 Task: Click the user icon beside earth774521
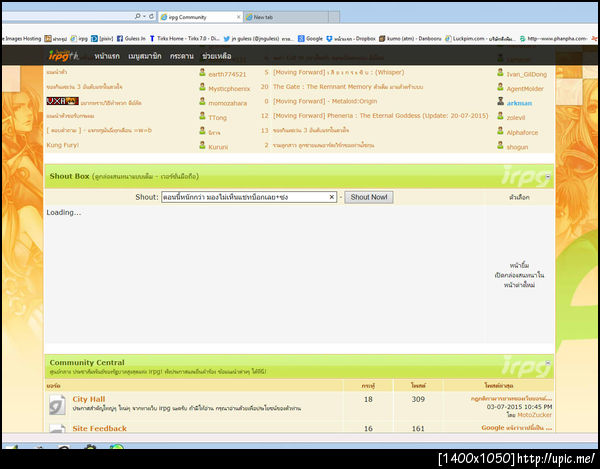pos(202,72)
